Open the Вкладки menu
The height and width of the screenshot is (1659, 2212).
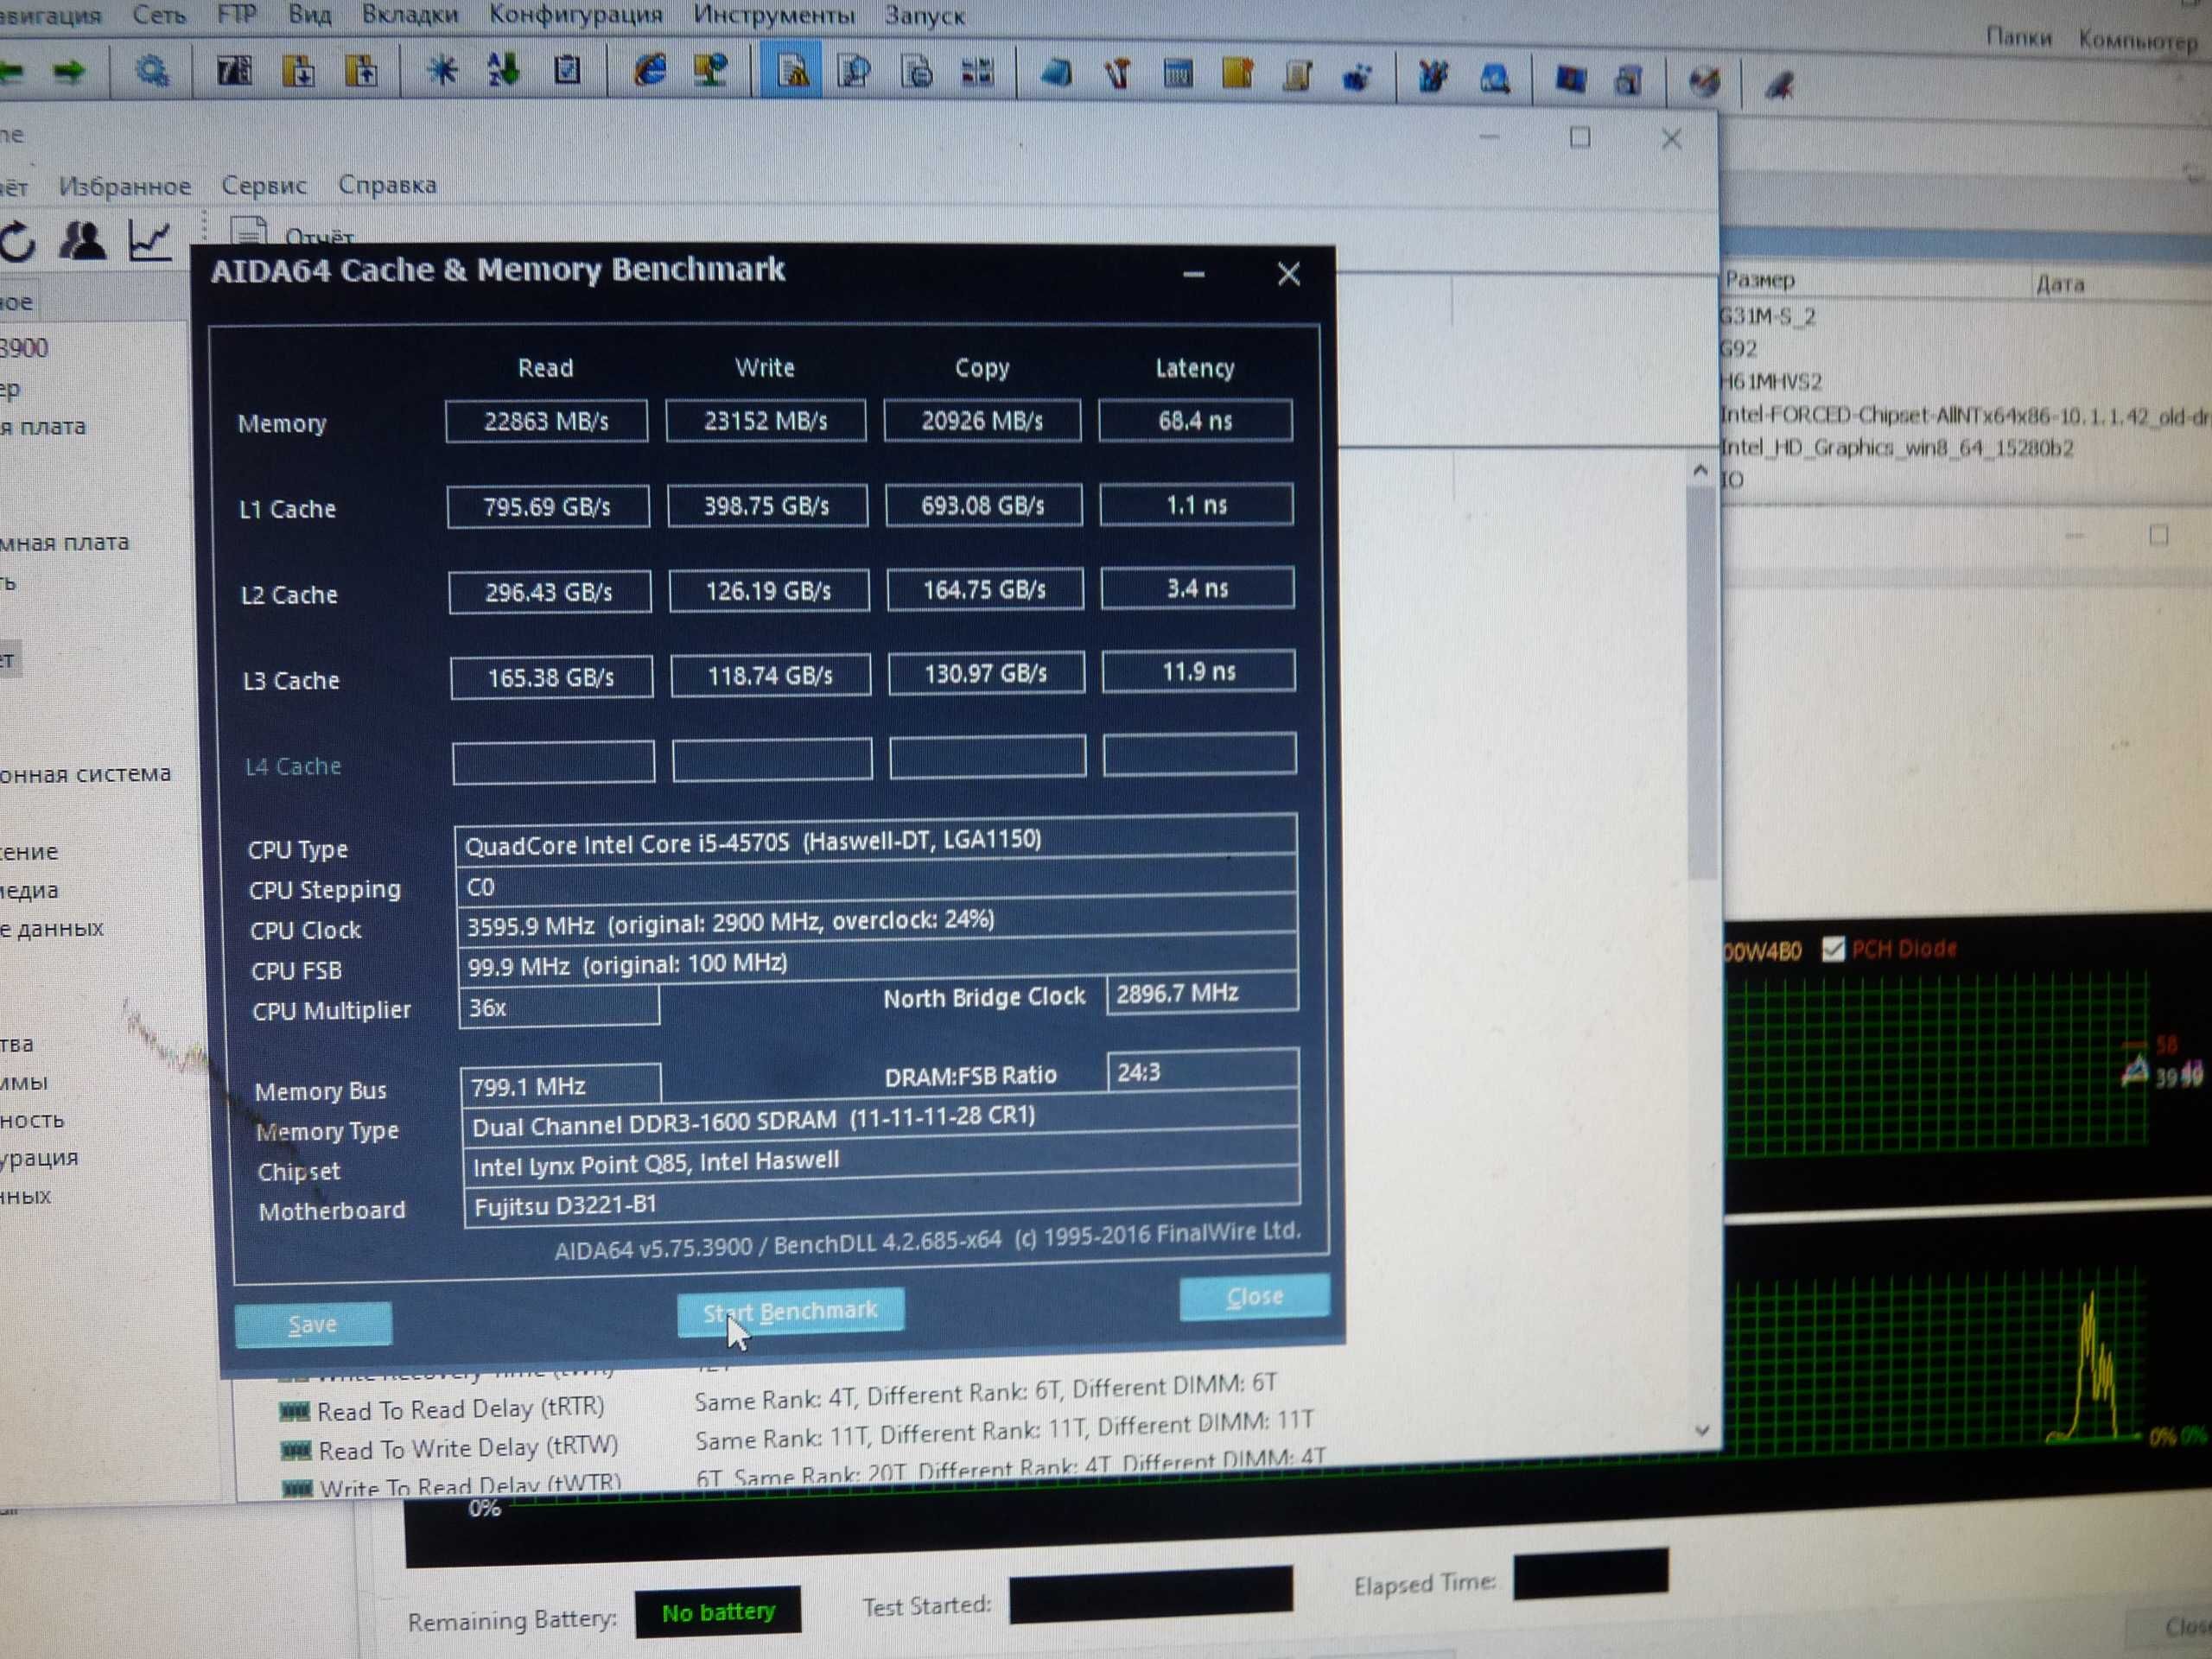(410, 14)
